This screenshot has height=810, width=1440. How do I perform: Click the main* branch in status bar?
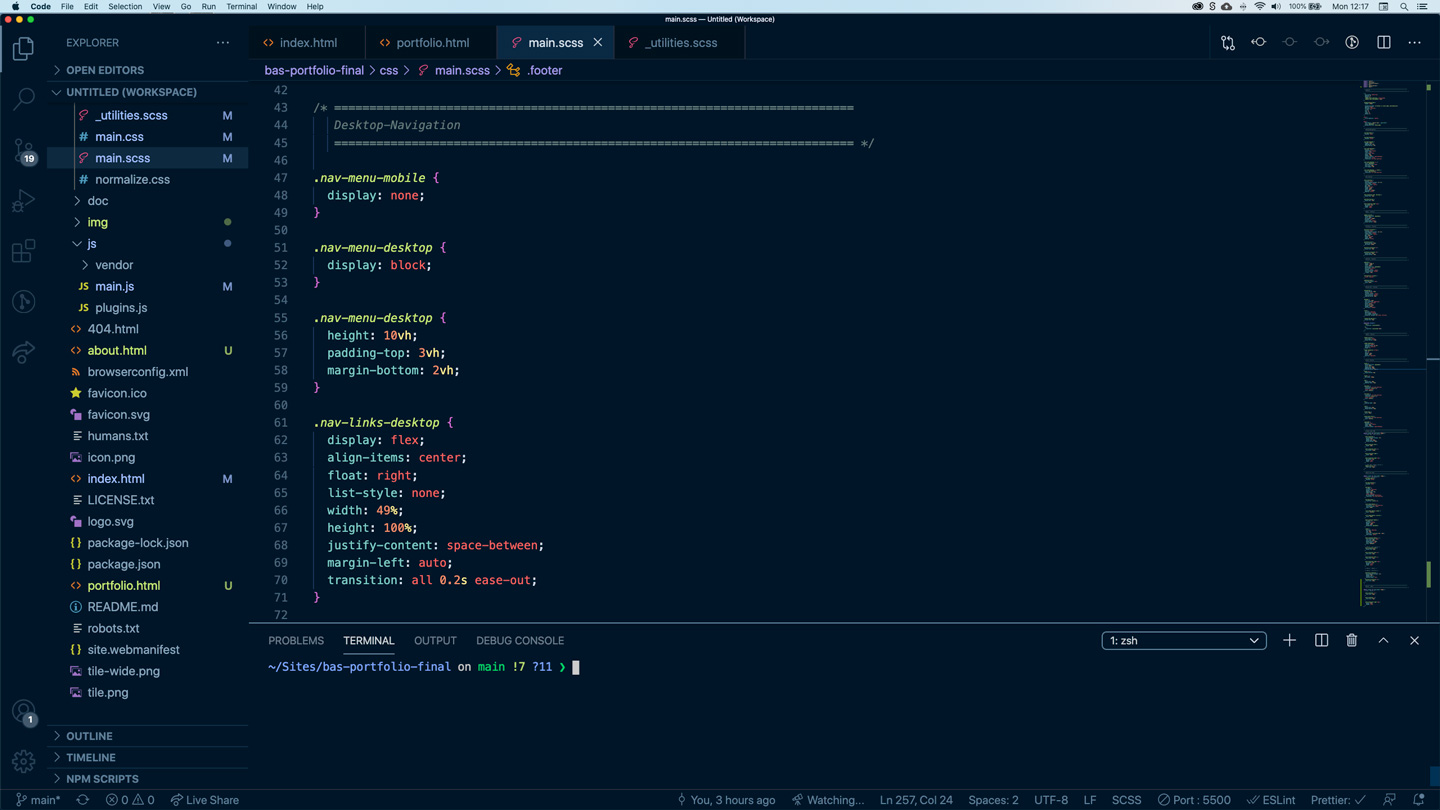tap(38, 800)
